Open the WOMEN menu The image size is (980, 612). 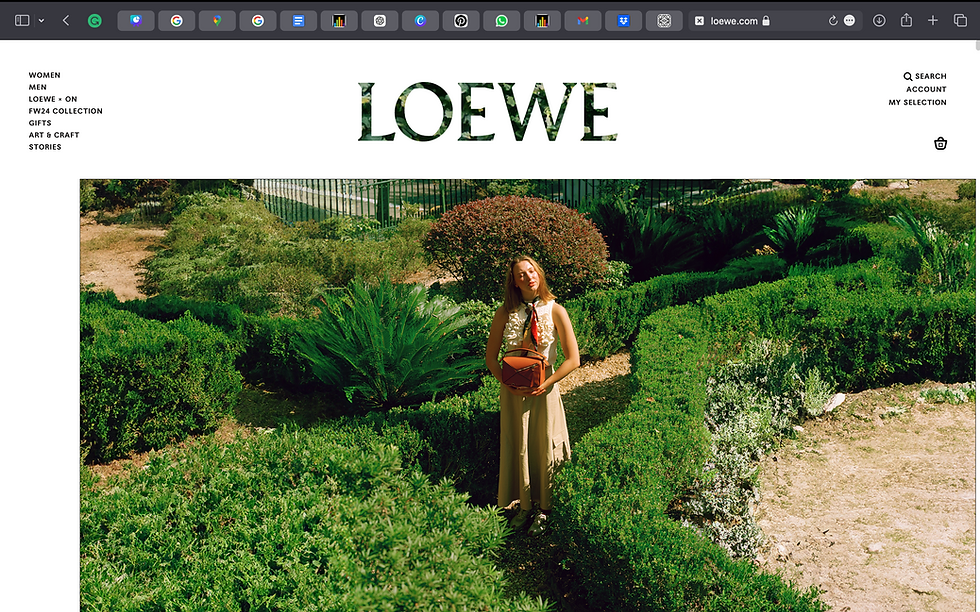click(44, 75)
